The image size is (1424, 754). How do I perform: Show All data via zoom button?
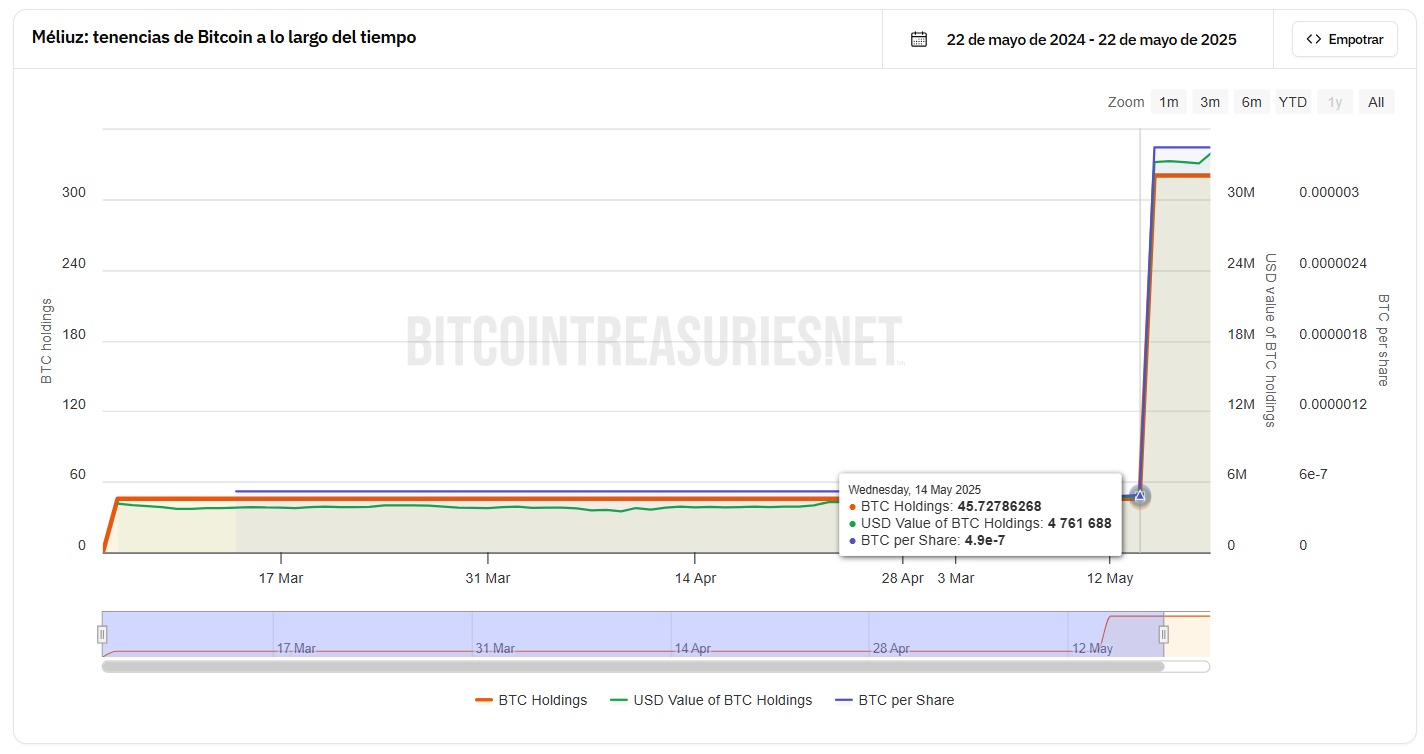click(1376, 102)
